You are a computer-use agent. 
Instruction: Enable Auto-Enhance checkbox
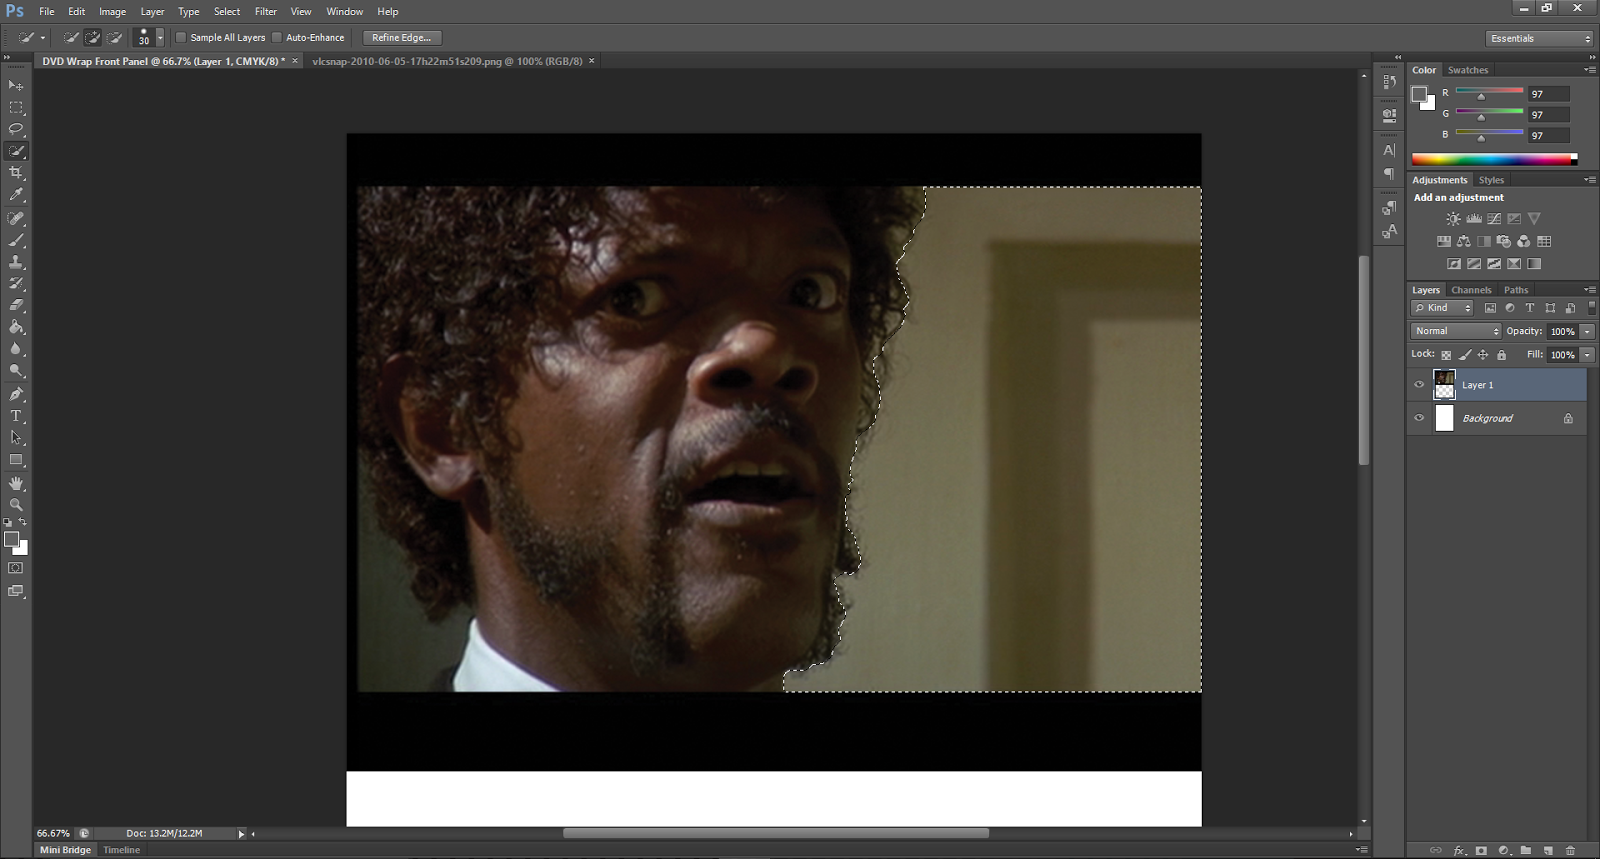point(277,37)
